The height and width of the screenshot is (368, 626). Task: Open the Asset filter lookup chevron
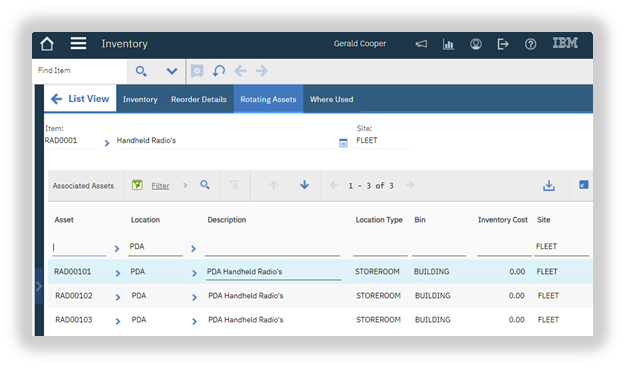click(117, 249)
